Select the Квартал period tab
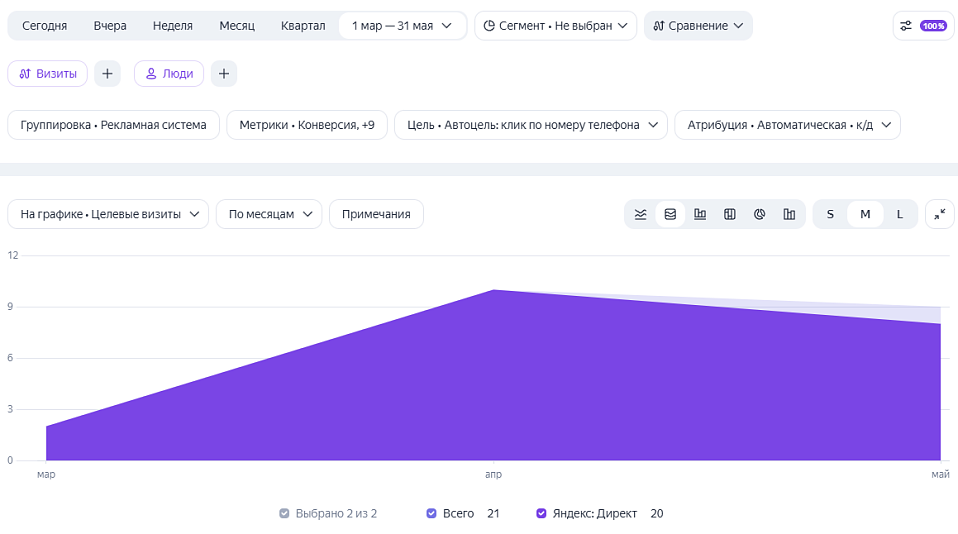 303,26
